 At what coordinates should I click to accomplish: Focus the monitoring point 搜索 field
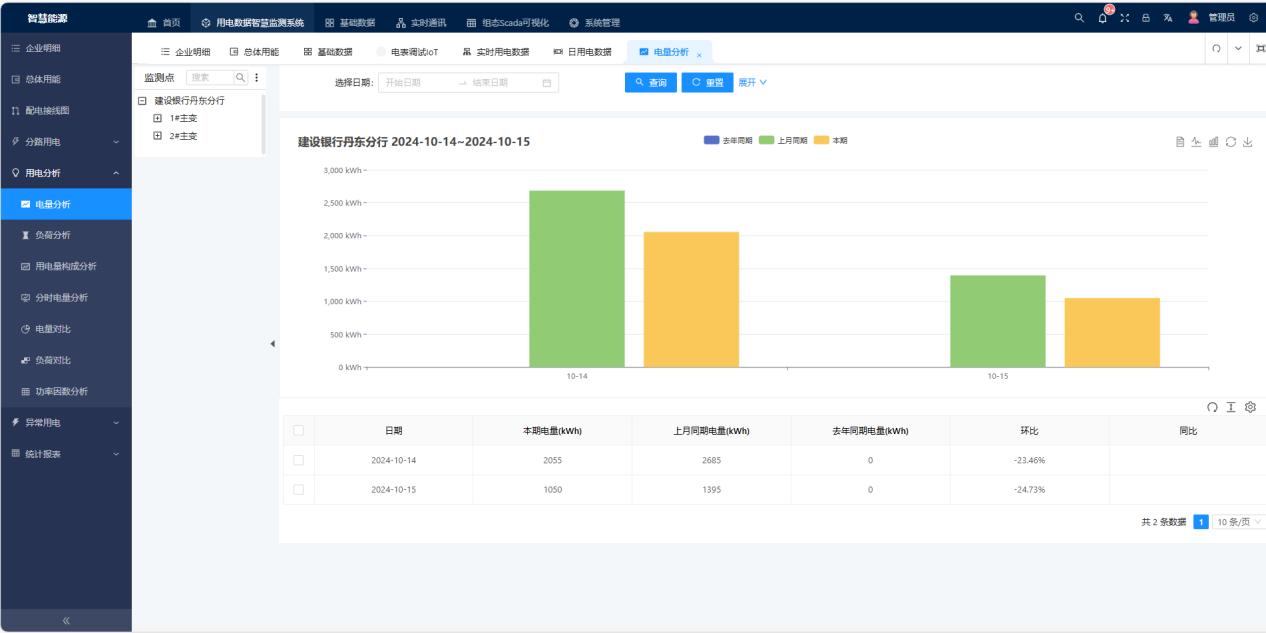coord(210,77)
